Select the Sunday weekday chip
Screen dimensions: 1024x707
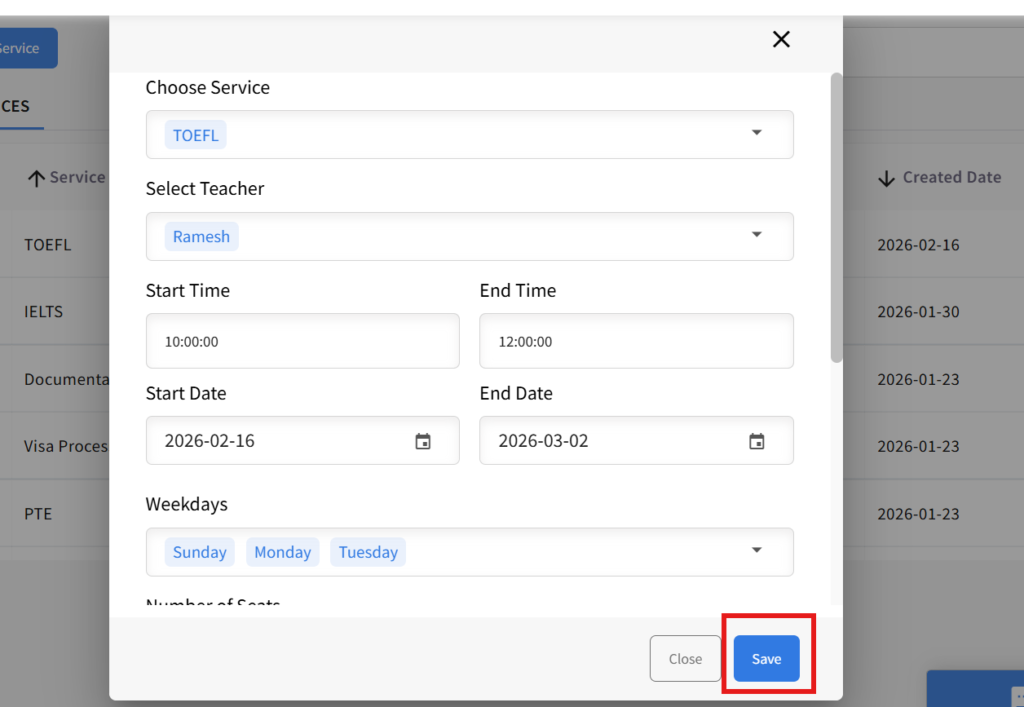[200, 552]
